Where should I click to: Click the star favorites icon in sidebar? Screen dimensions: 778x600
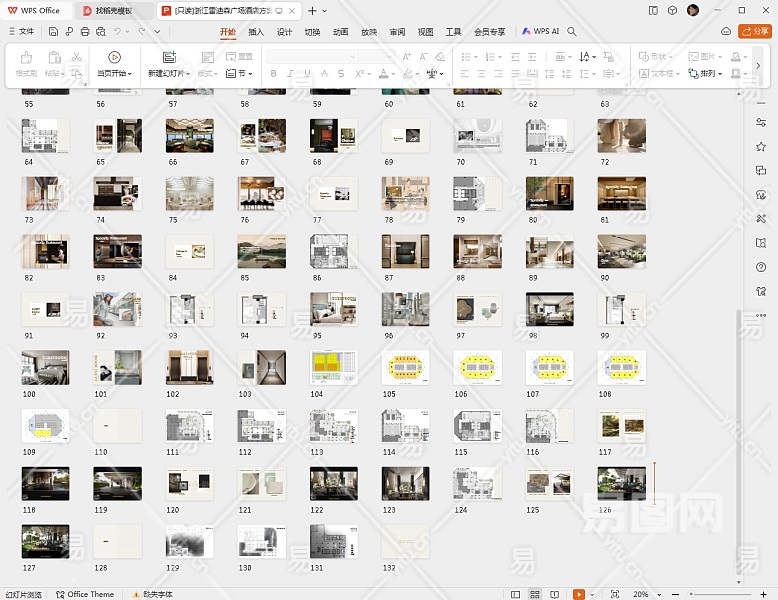(x=761, y=146)
